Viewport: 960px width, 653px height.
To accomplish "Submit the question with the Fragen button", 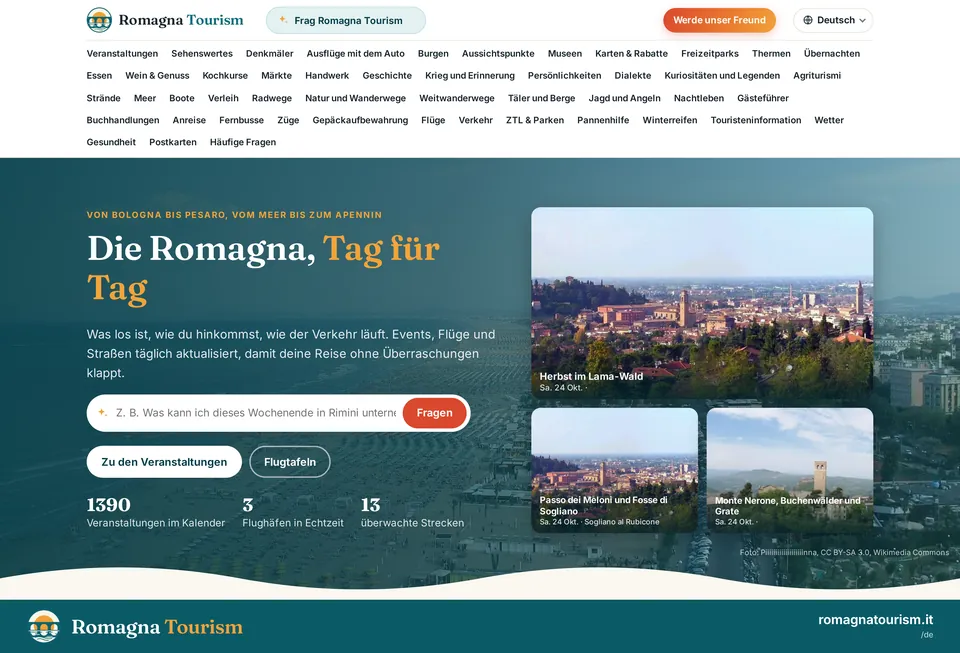I will (x=435, y=413).
